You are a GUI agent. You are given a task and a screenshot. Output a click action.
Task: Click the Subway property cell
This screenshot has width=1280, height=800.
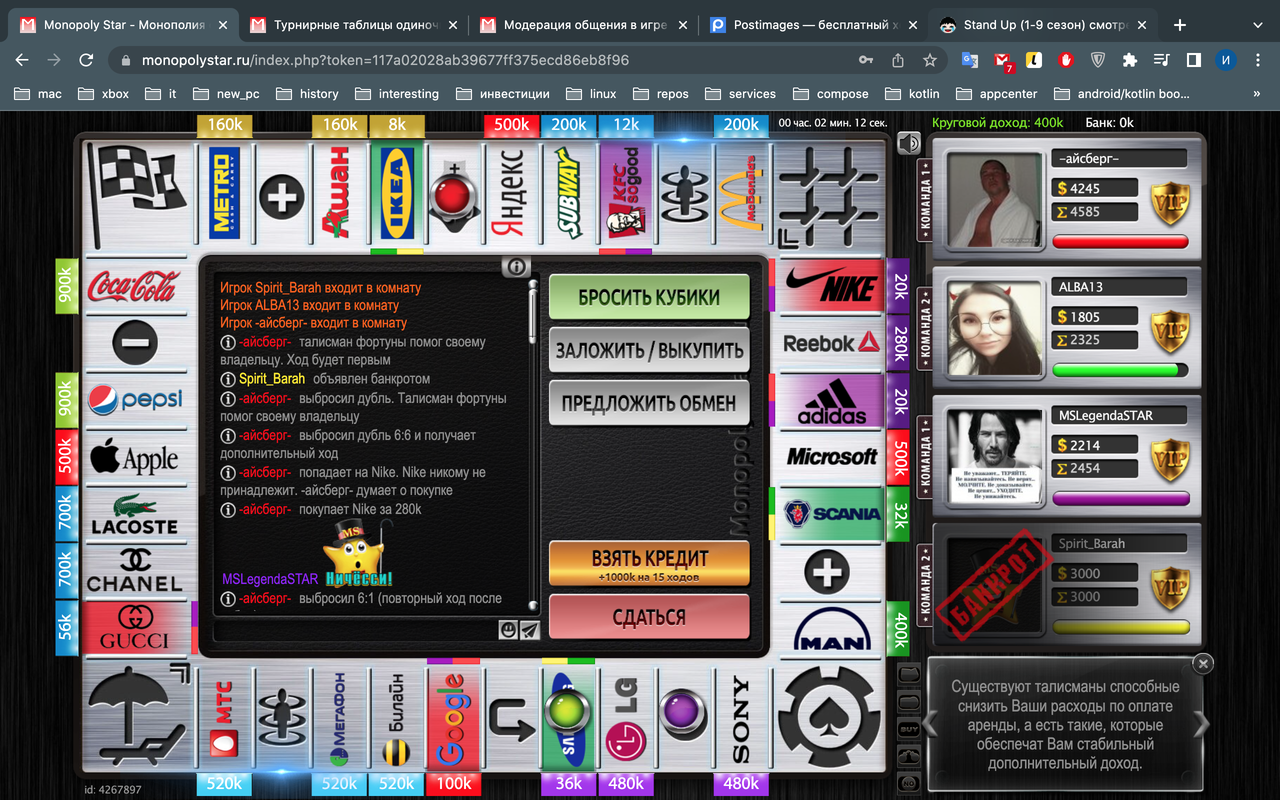[x=569, y=194]
